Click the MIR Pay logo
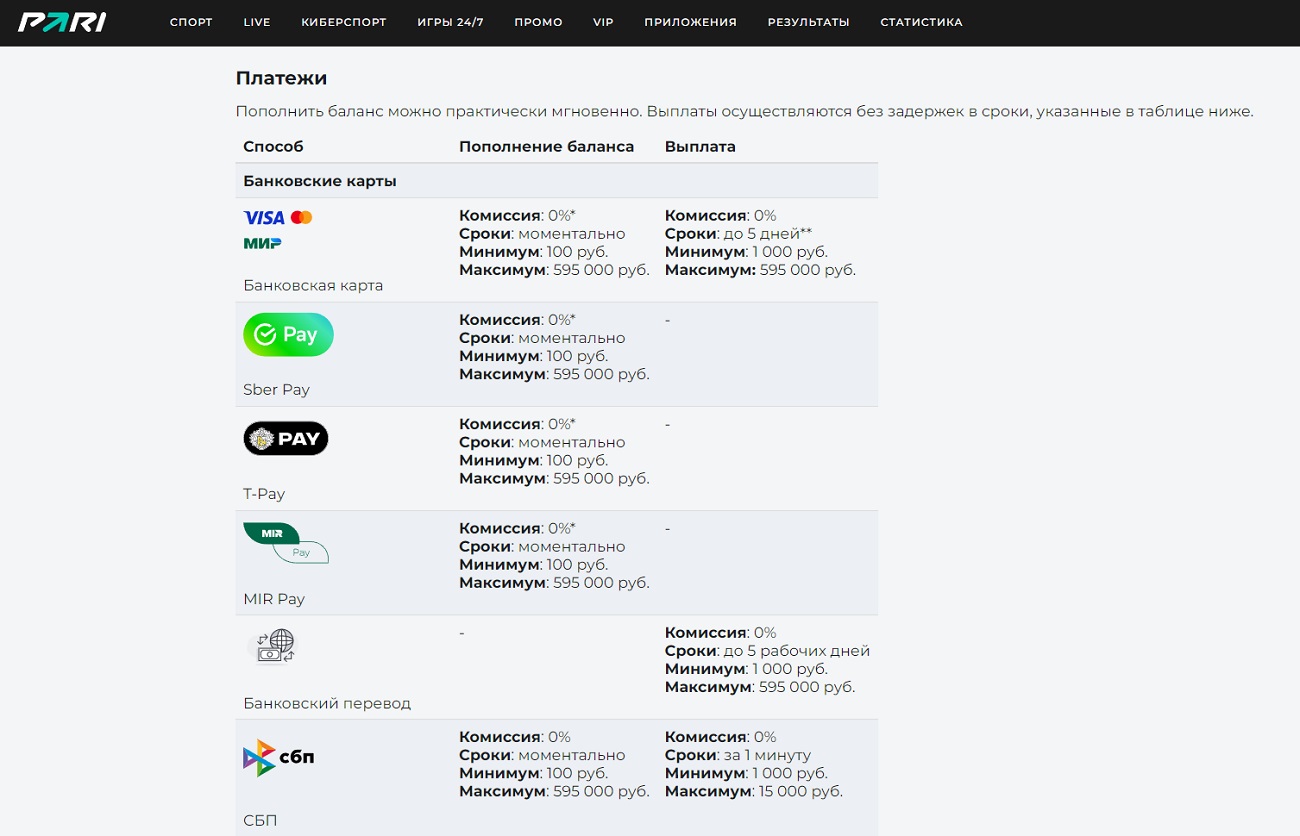The width and height of the screenshot is (1300, 836). pos(286,543)
